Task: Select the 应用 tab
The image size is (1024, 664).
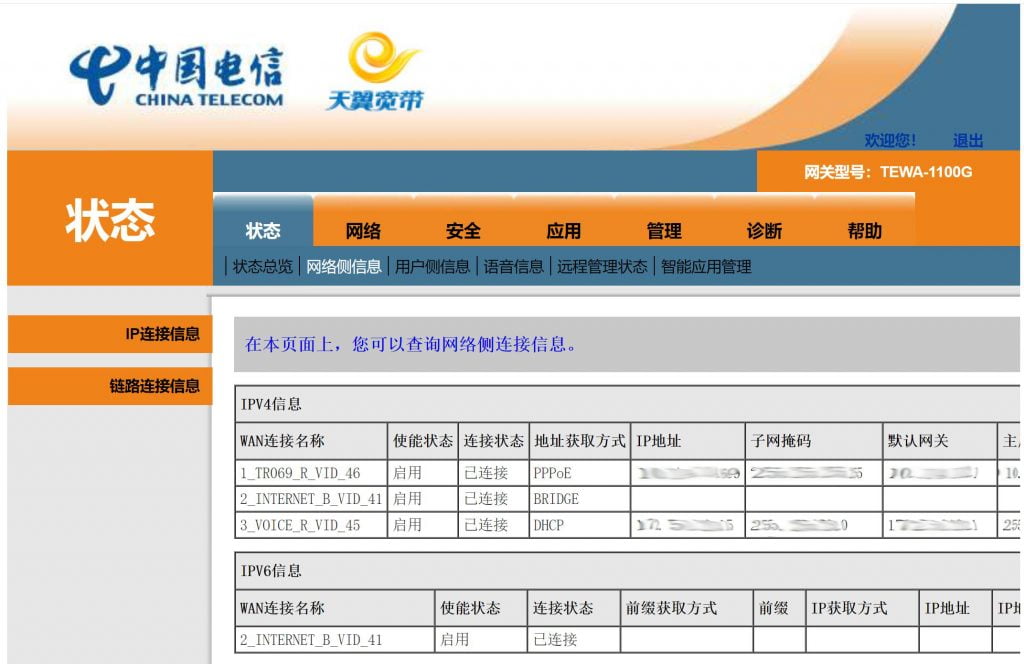Action: click(x=563, y=230)
